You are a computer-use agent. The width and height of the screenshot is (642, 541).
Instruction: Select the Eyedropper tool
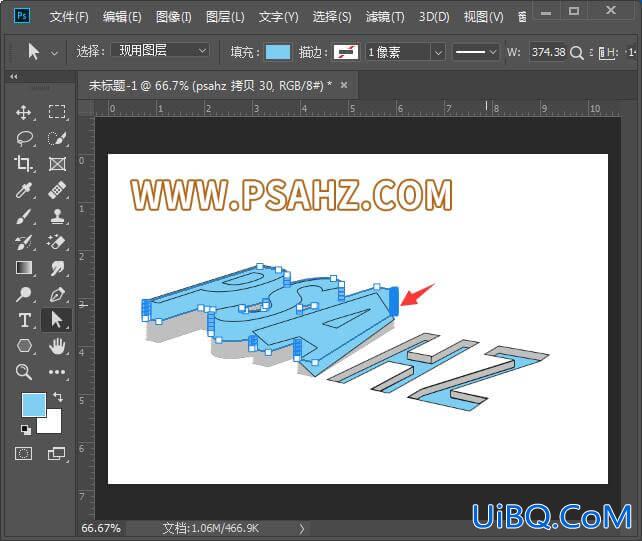[x=24, y=190]
